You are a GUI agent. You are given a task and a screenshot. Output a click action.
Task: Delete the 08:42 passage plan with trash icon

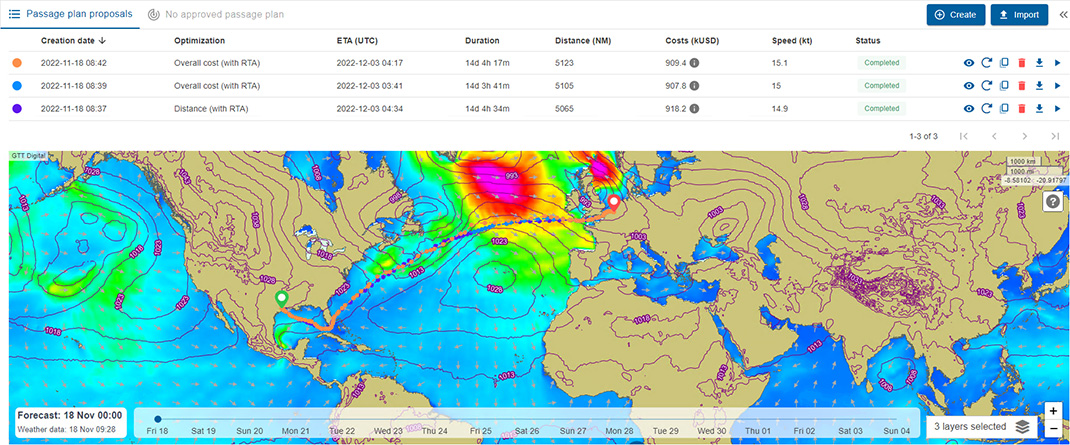(1021, 63)
